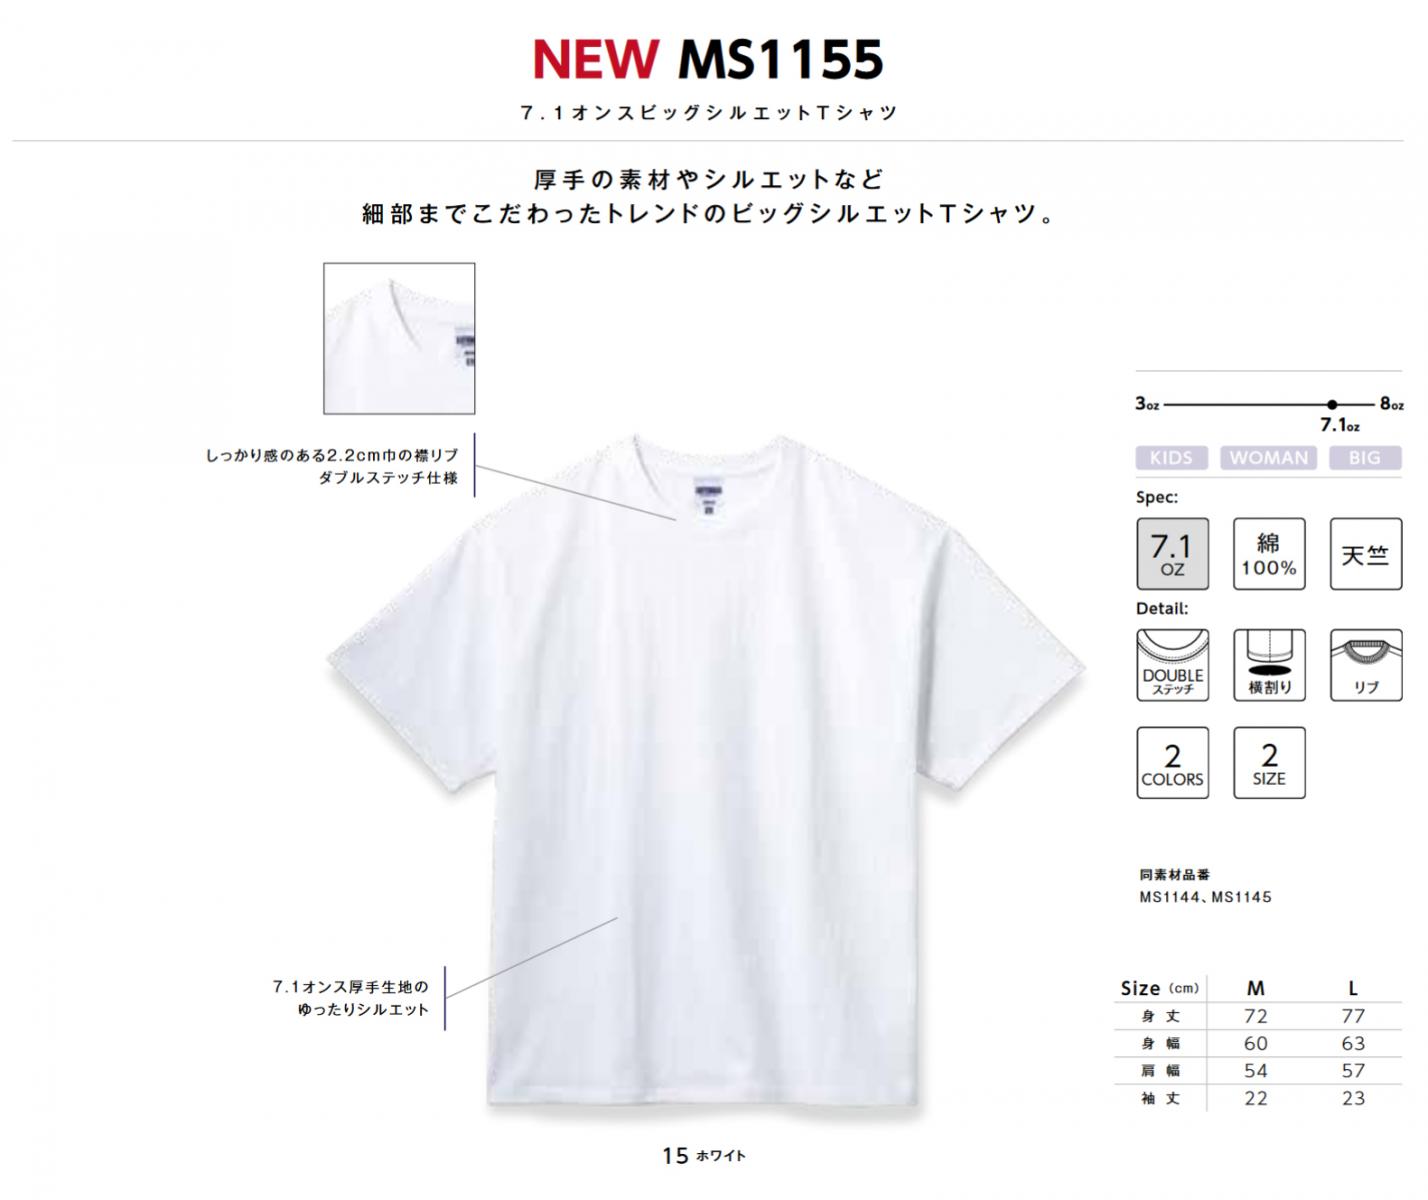Screen dimensions: 1428x1200
Task: Toggle the KIDS category badge
Action: (1171, 458)
